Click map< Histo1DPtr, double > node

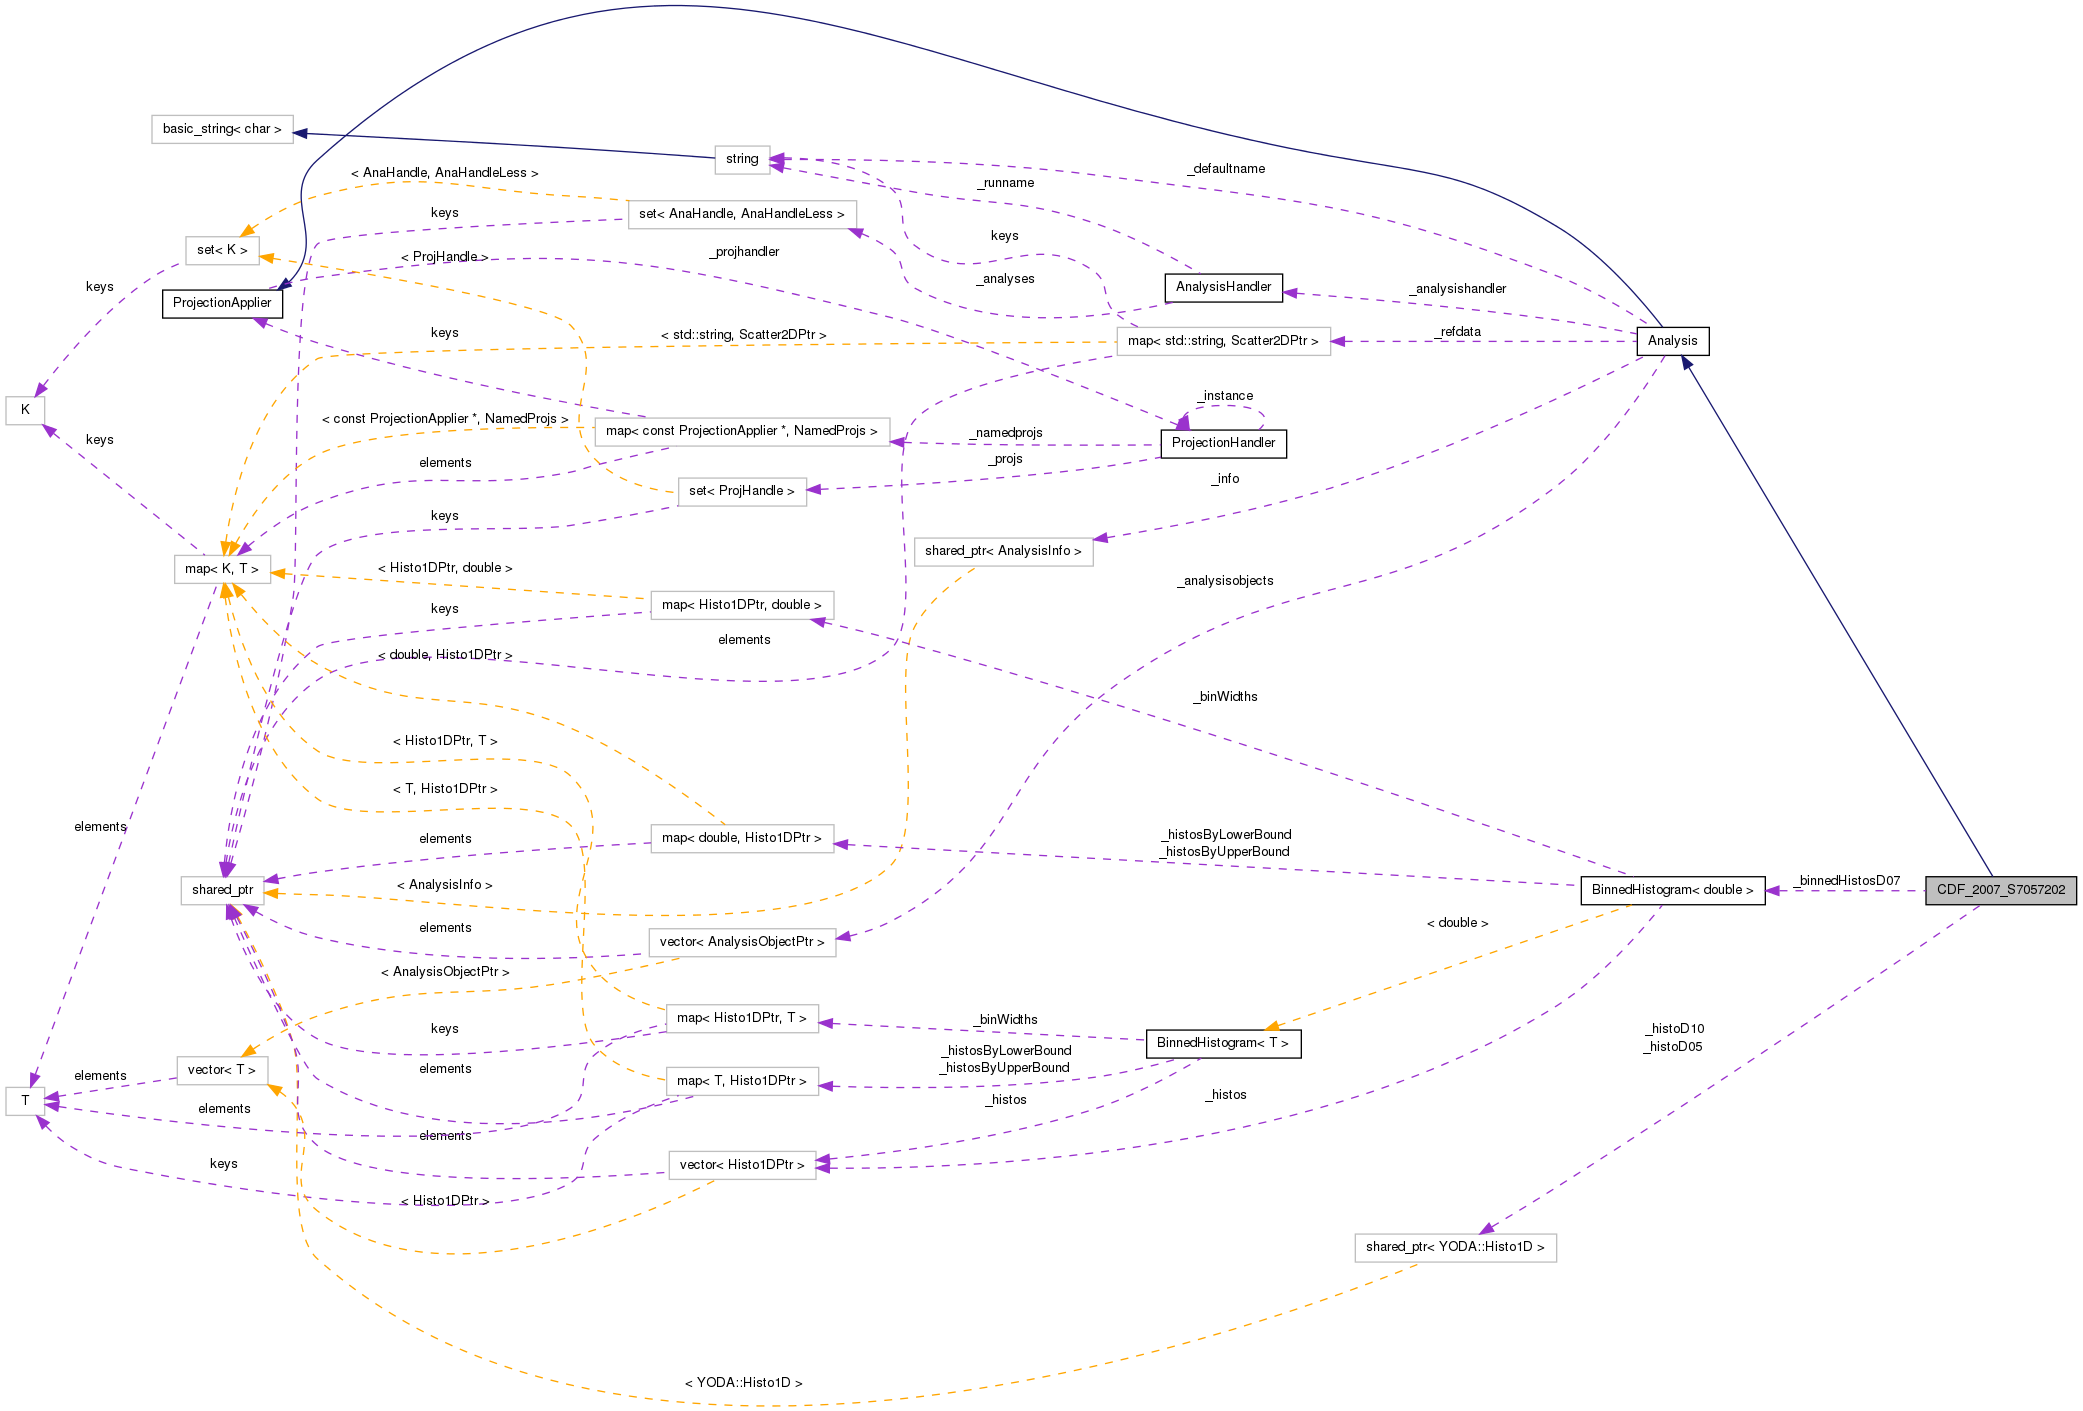742,605
